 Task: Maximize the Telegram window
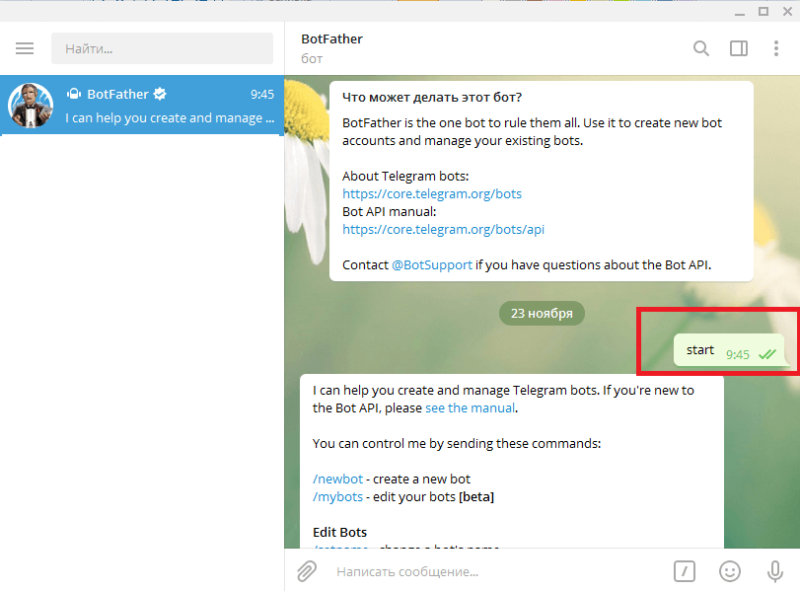click(x=763, y=11)
